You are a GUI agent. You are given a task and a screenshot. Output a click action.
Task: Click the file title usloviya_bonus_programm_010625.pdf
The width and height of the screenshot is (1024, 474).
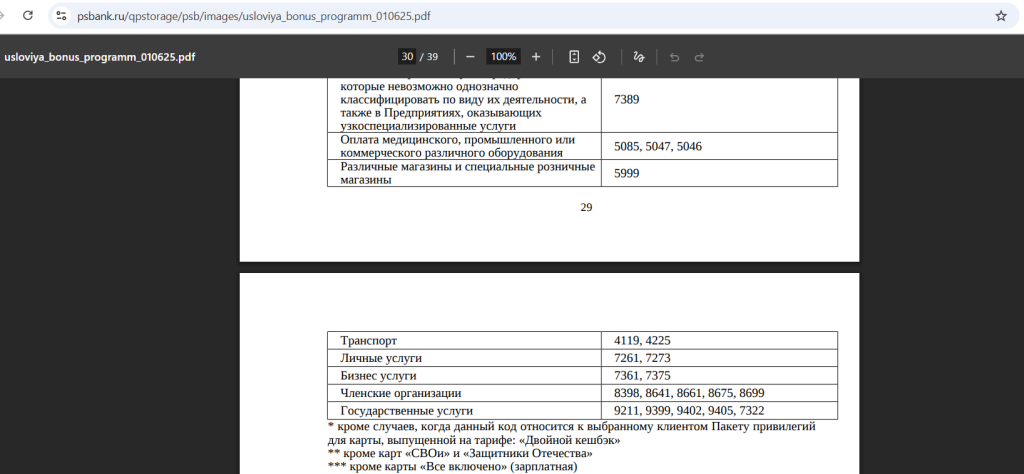tap(99, 57)
